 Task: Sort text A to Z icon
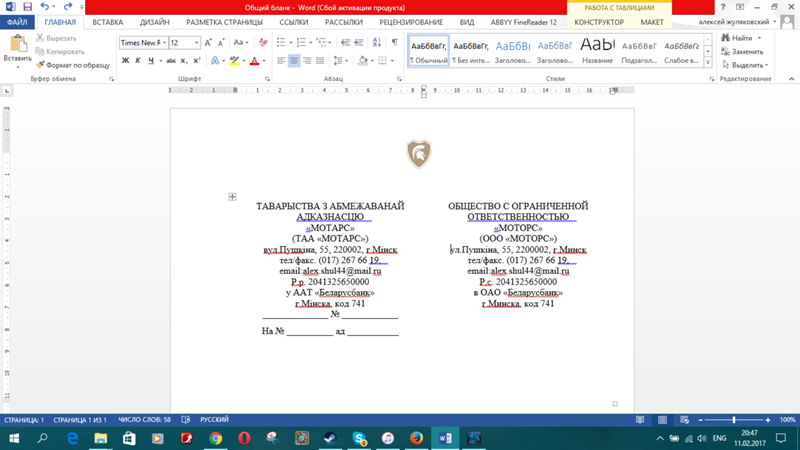click(377, 43)
